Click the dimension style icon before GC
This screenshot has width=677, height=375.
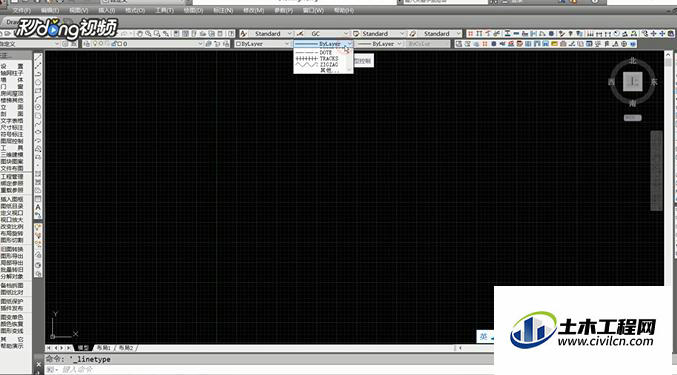pyautogui.click(x=300, y=33)
